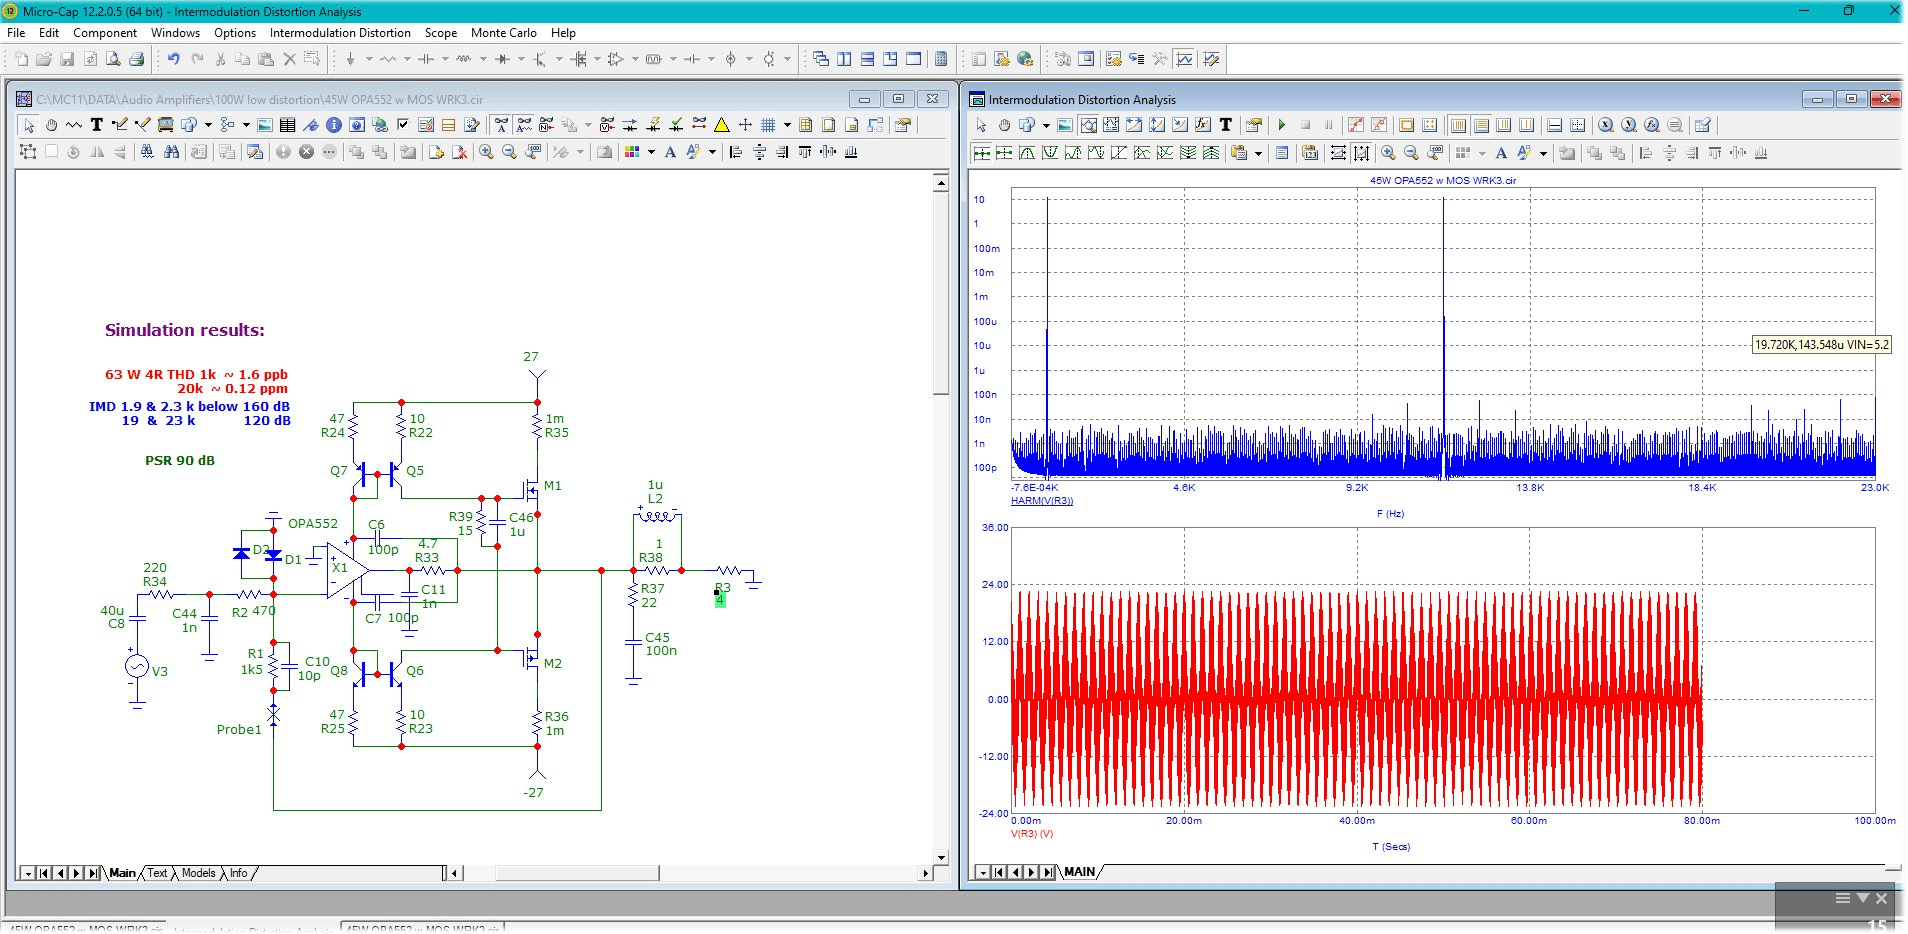Toggle Node Numbers display
The height and width of the screenshot is (934, 1908).
[547, 125]
